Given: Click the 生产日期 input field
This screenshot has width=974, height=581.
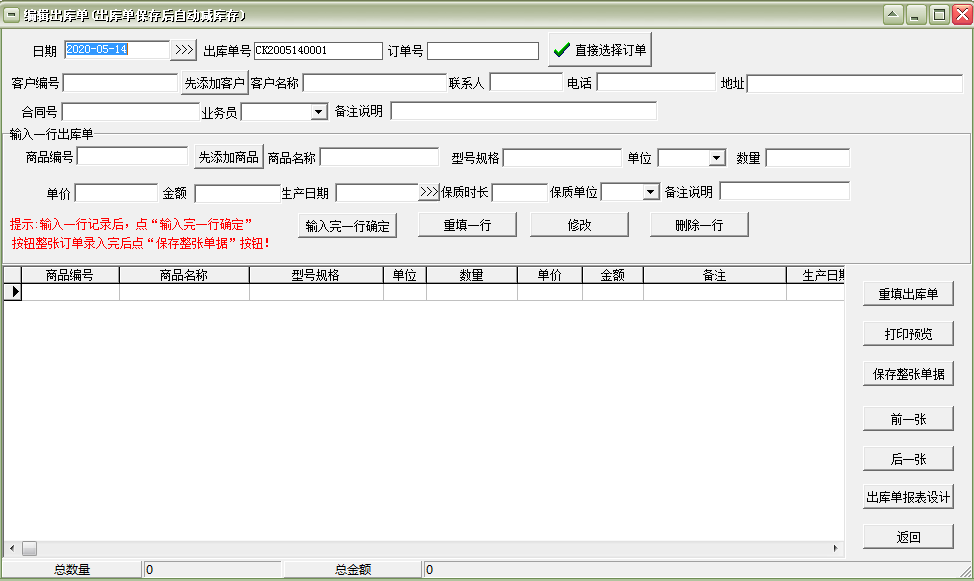Looking at the screenshot, I should point(377,193).
